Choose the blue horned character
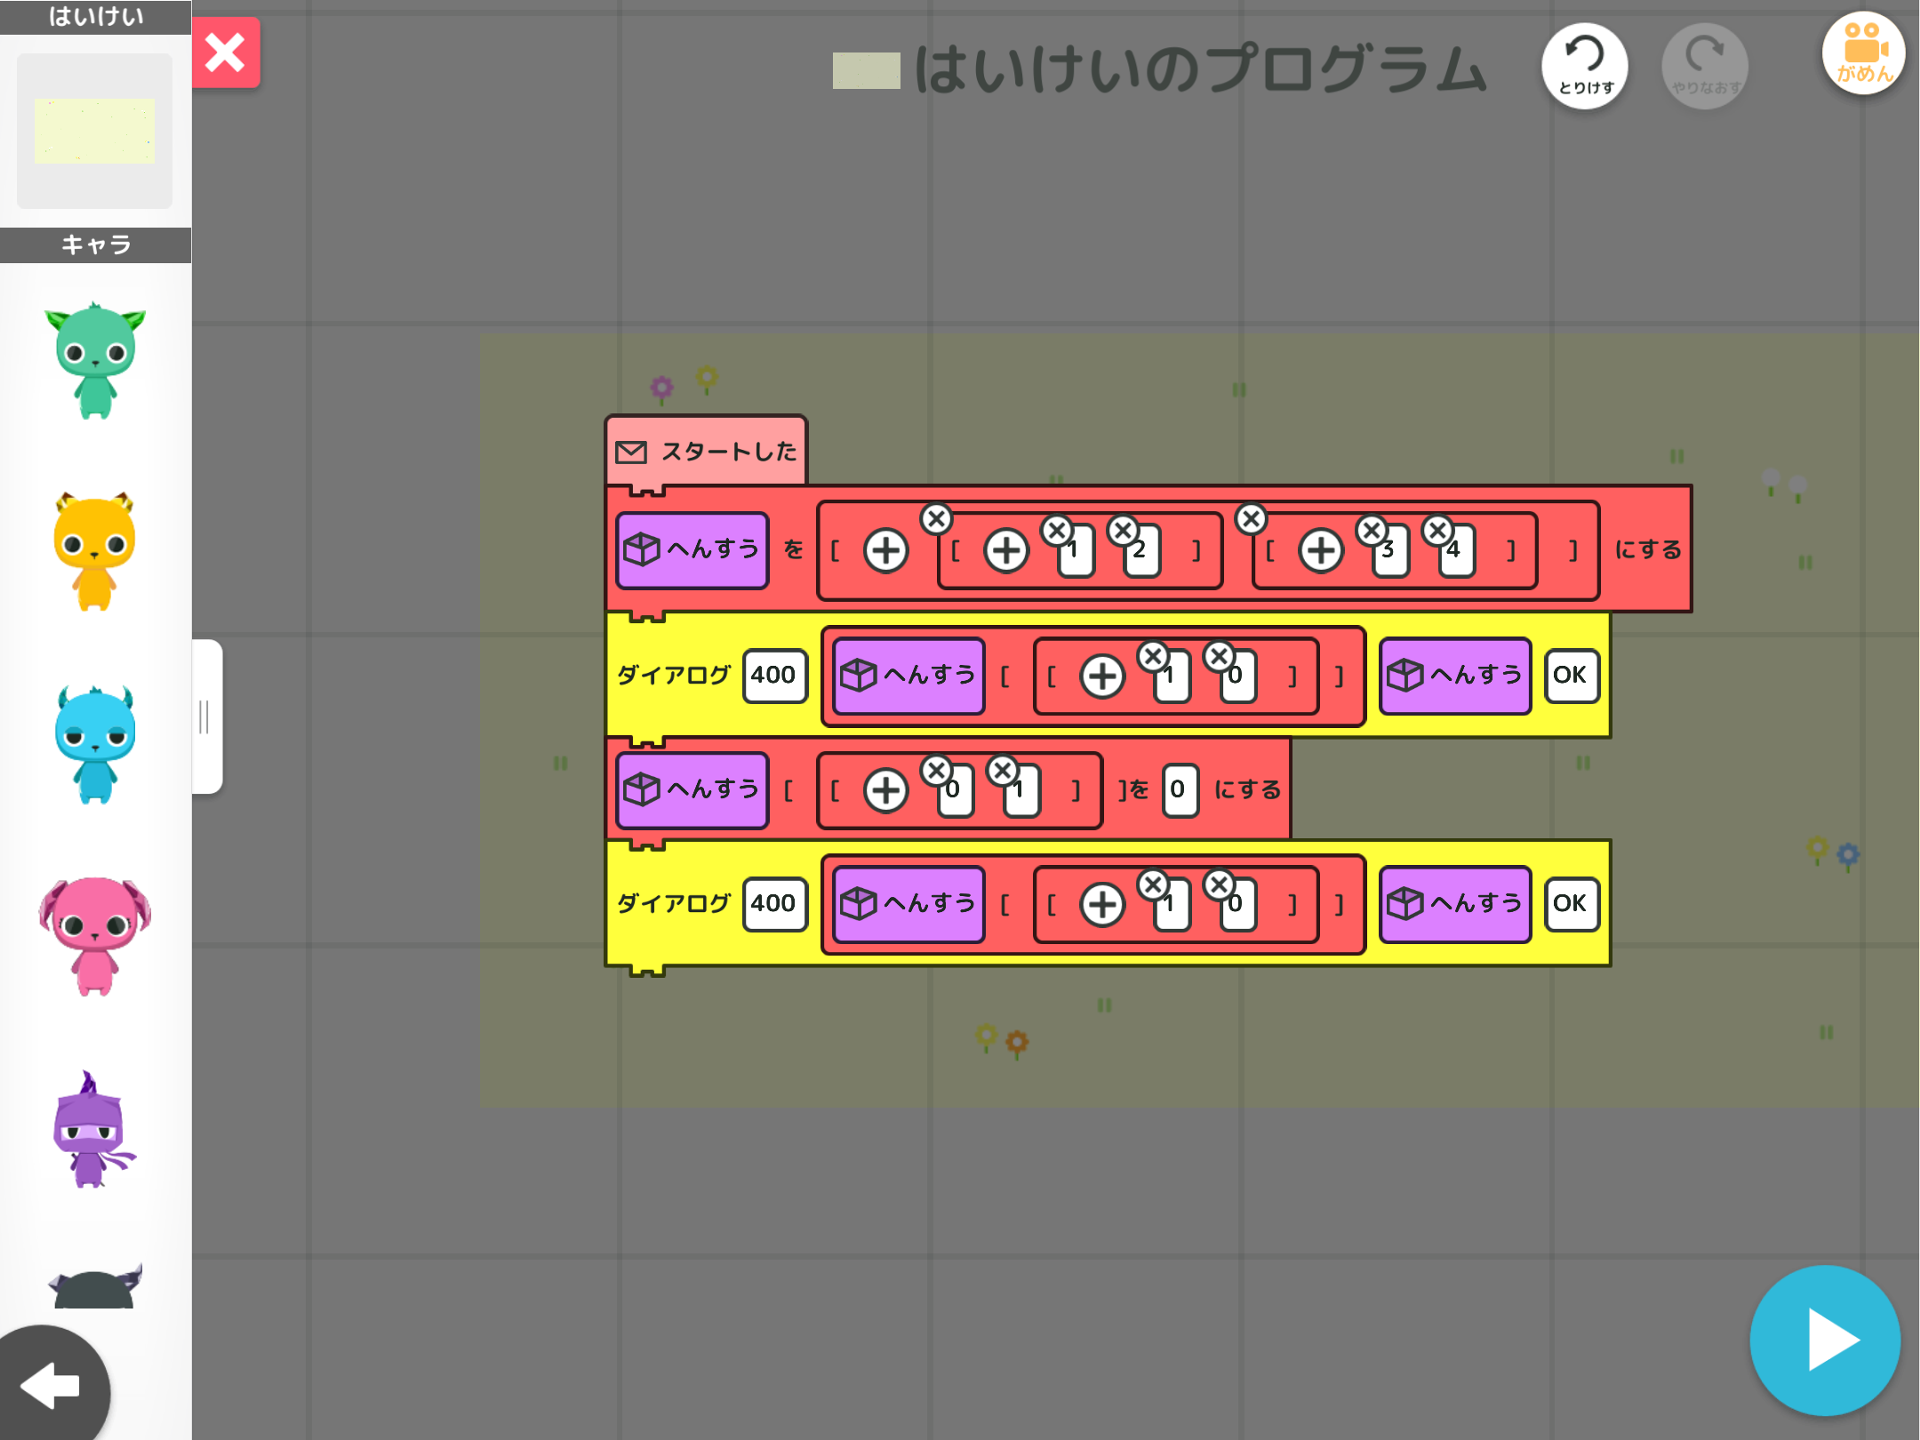Viewport: 1920px width, 1440px height. point(95,745)
